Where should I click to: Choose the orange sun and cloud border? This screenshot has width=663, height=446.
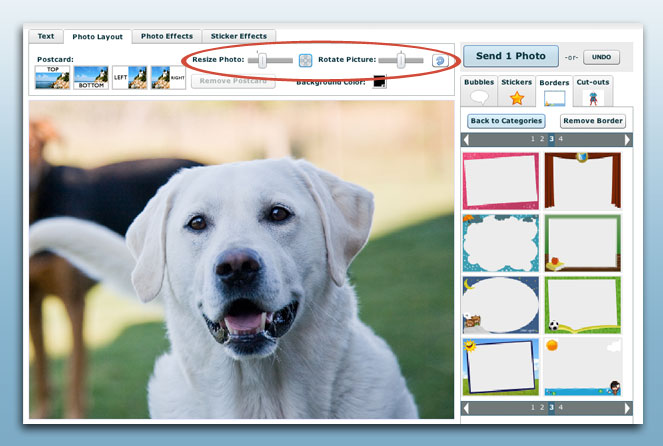tap(583, 367)
